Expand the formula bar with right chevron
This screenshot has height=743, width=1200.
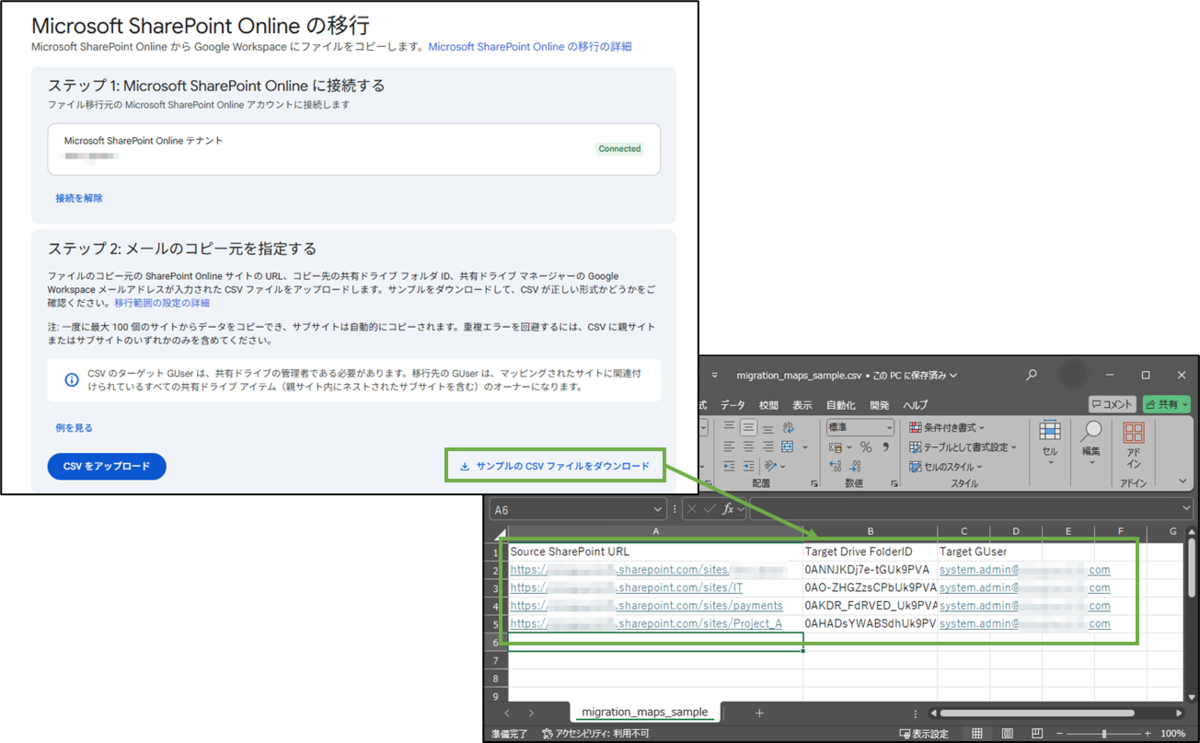click(1187, 509)
